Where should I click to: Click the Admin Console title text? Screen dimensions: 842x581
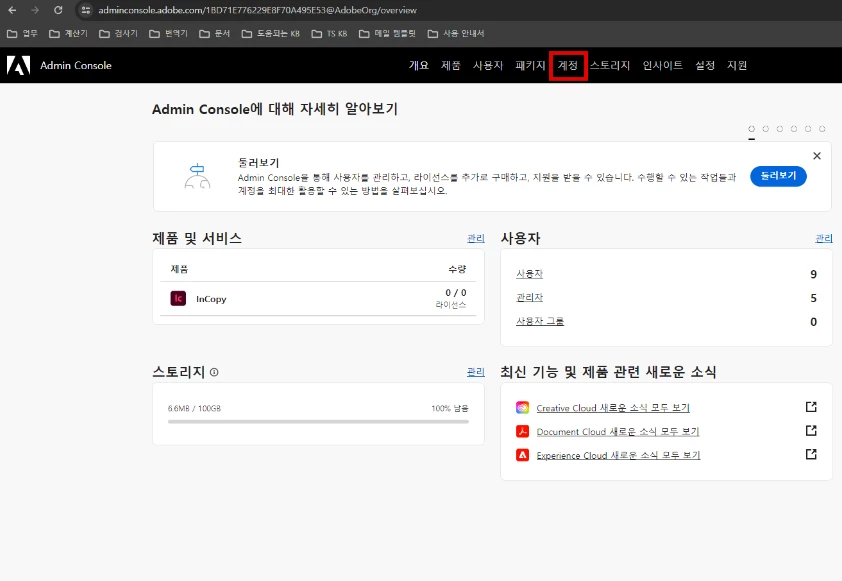(76, 66)
